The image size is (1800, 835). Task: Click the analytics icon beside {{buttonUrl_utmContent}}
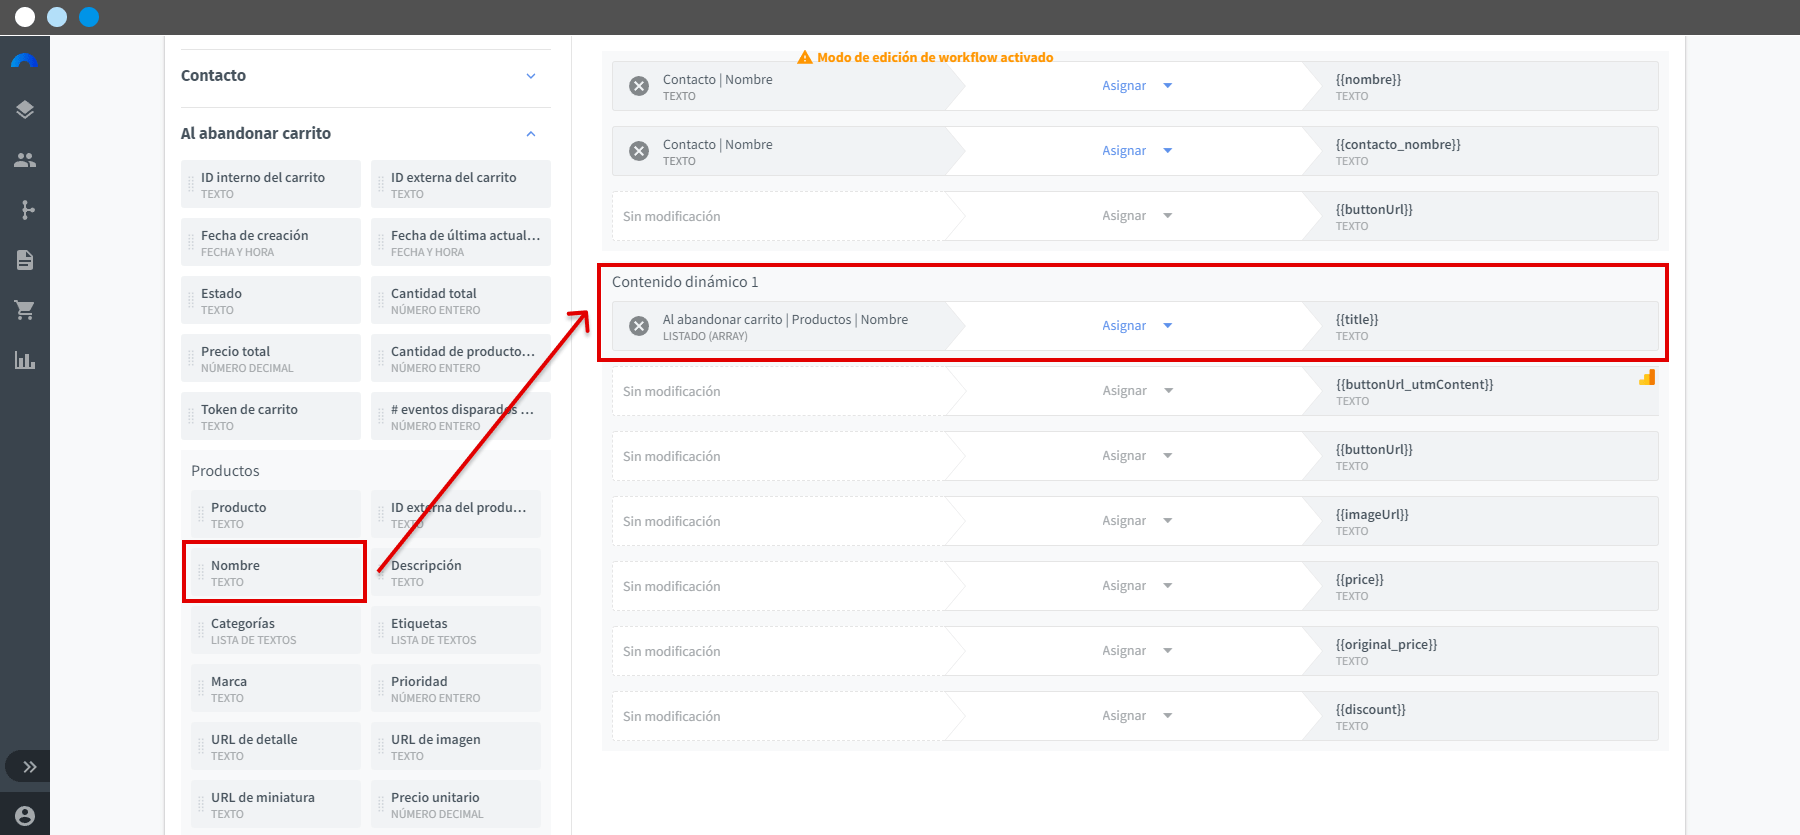(x=1647, y=377)
